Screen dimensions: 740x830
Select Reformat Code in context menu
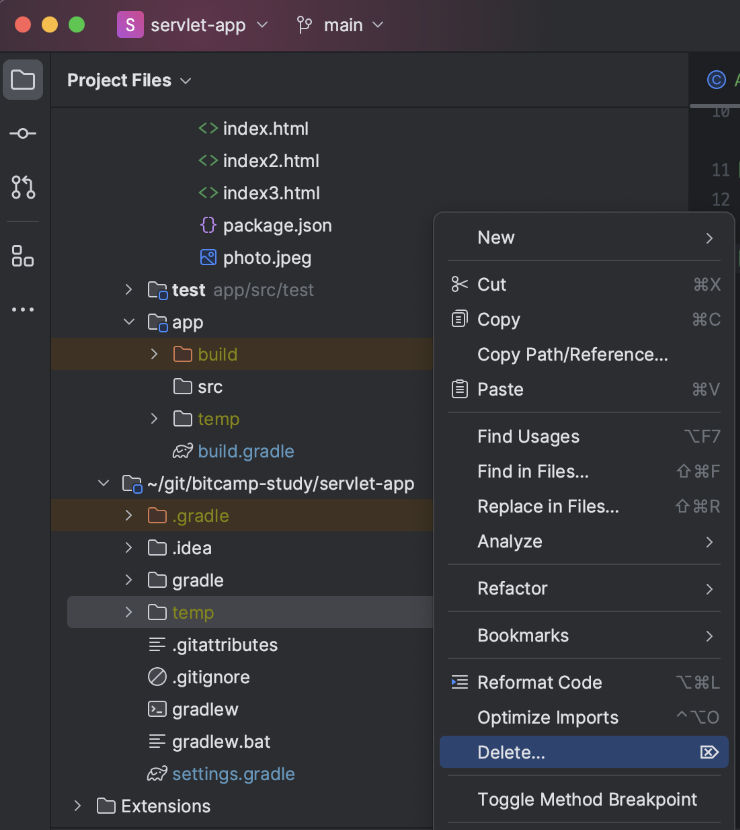[x=539, y=683]
